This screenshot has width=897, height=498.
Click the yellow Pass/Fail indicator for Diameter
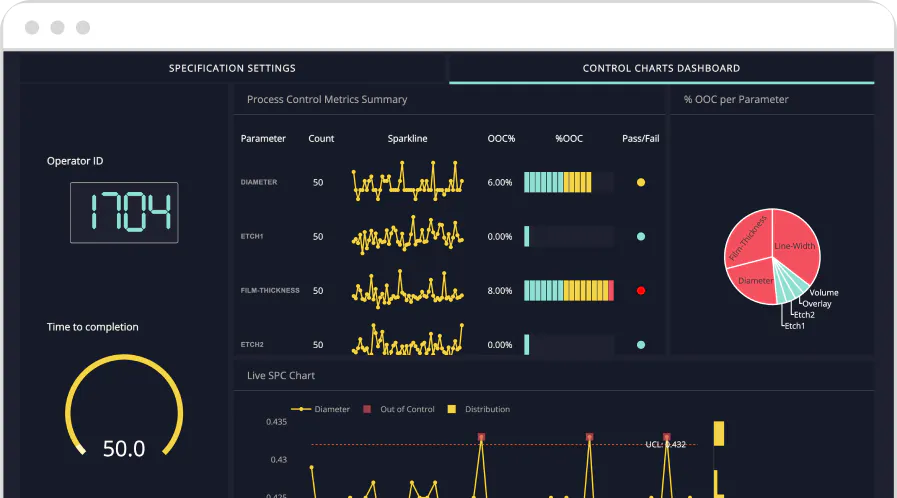click(x=641, y=182)
